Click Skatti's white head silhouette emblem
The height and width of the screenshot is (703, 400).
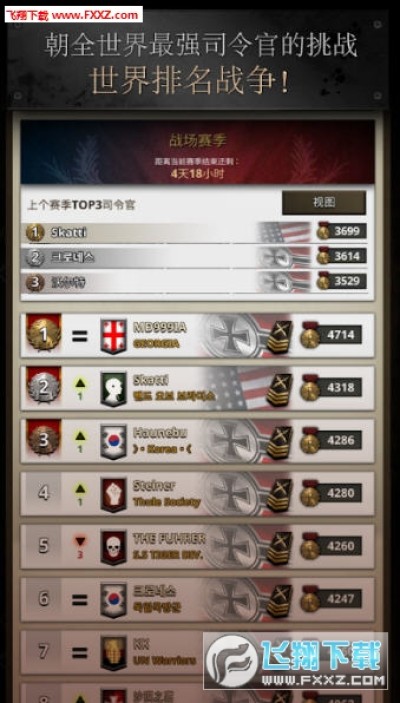tap(113, 389)
